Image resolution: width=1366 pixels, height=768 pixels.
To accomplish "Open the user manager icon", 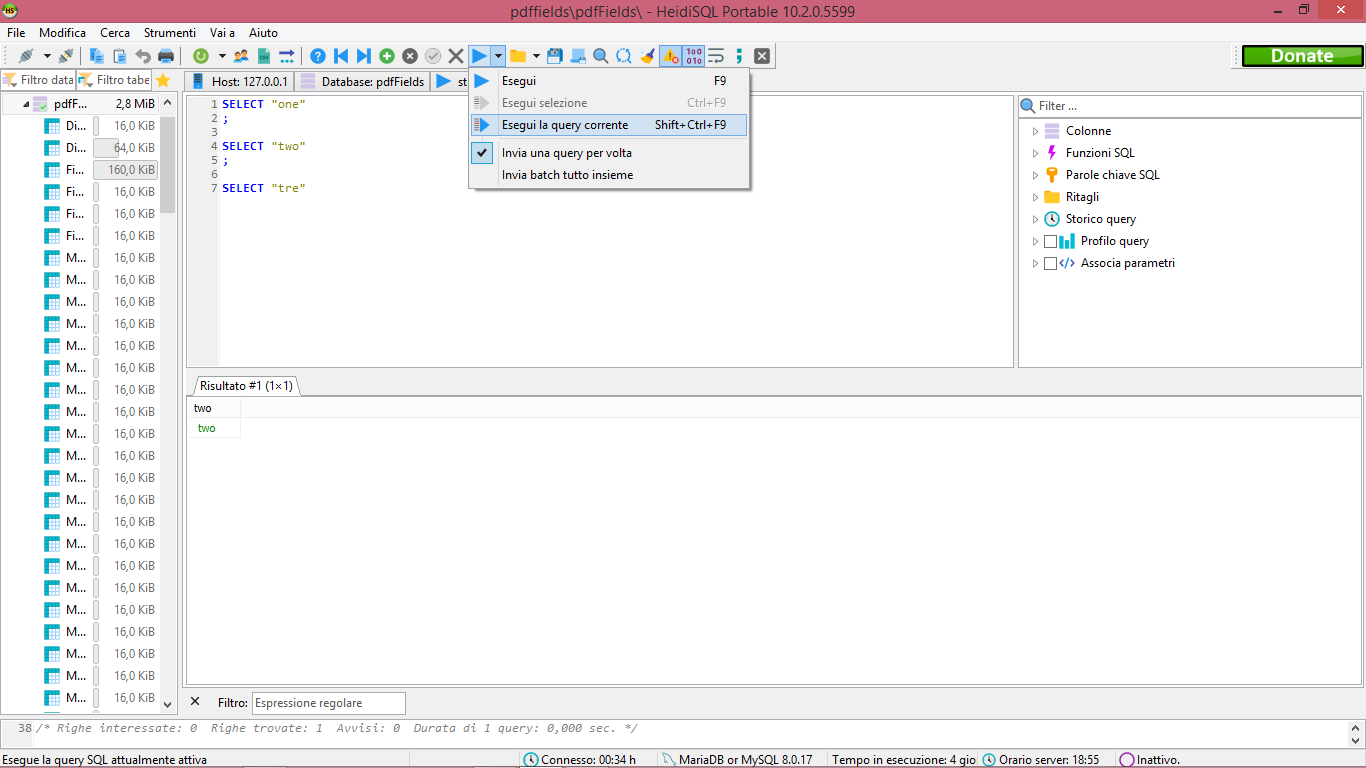I will point(240,56).
